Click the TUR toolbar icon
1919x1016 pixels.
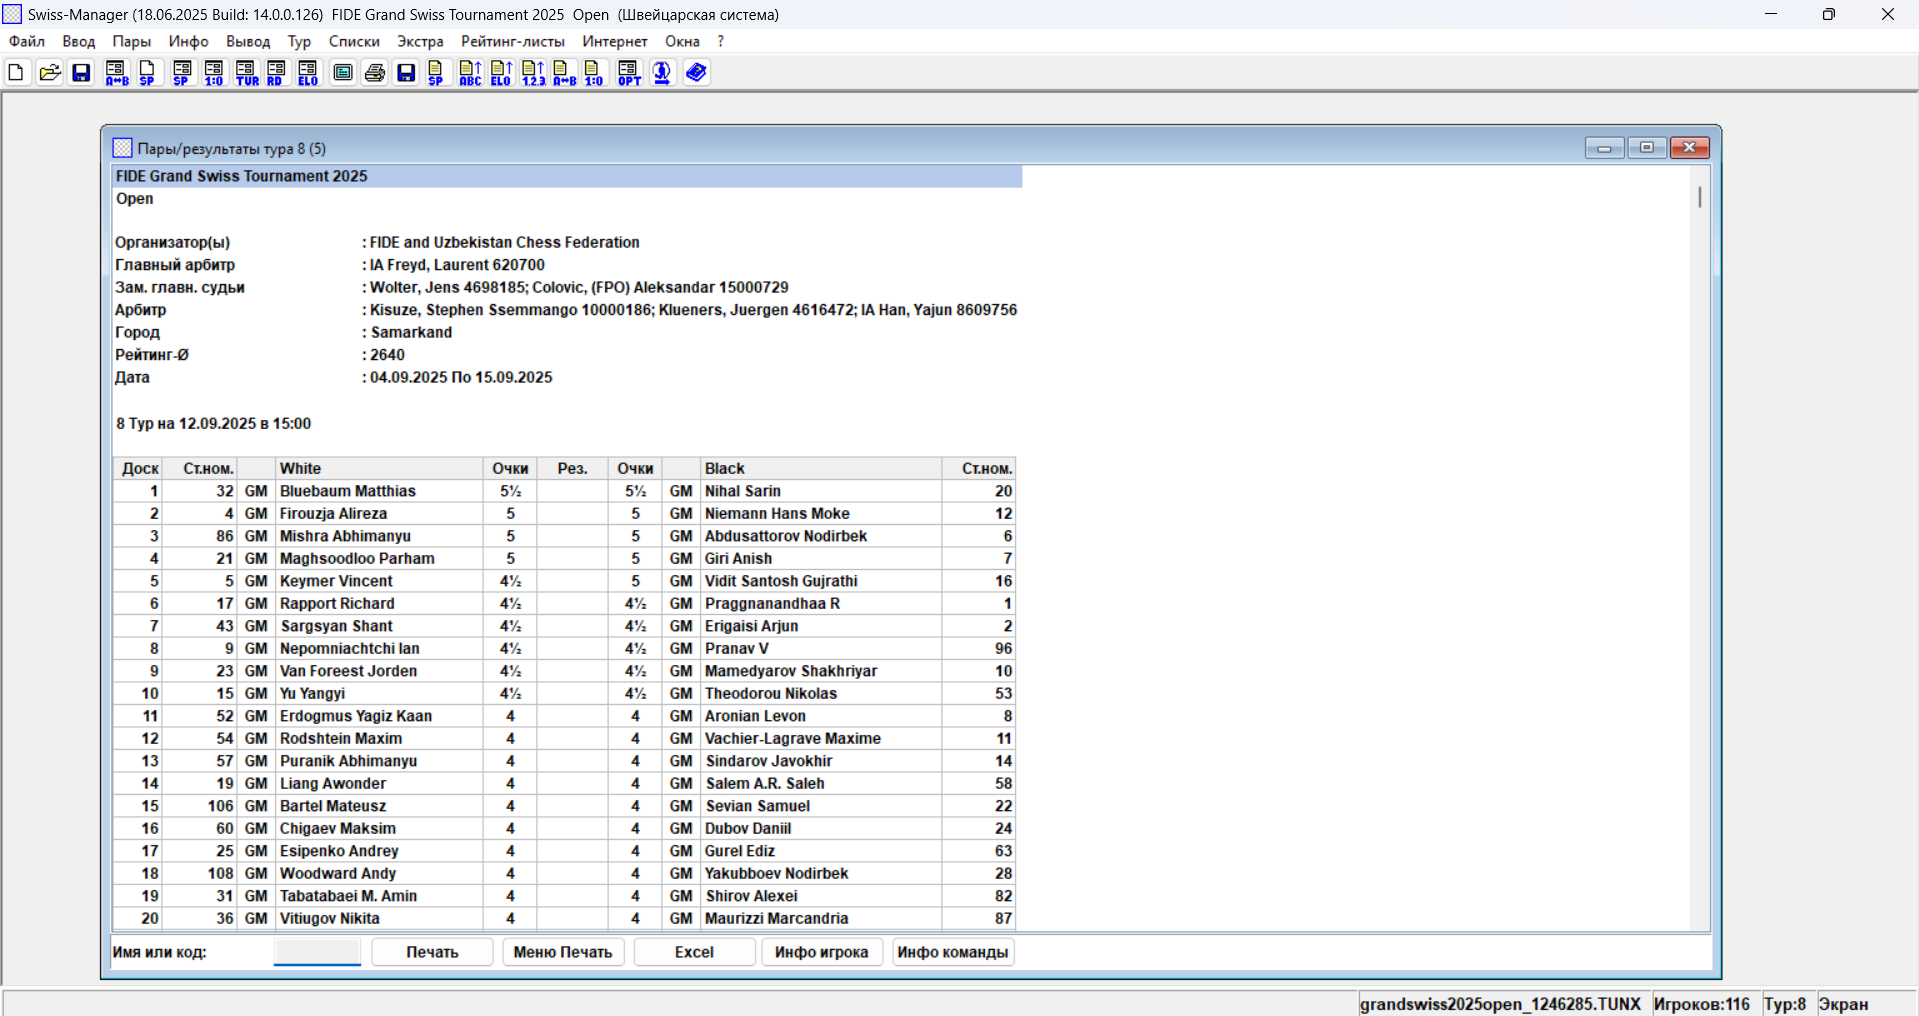(x=246, y=73)
